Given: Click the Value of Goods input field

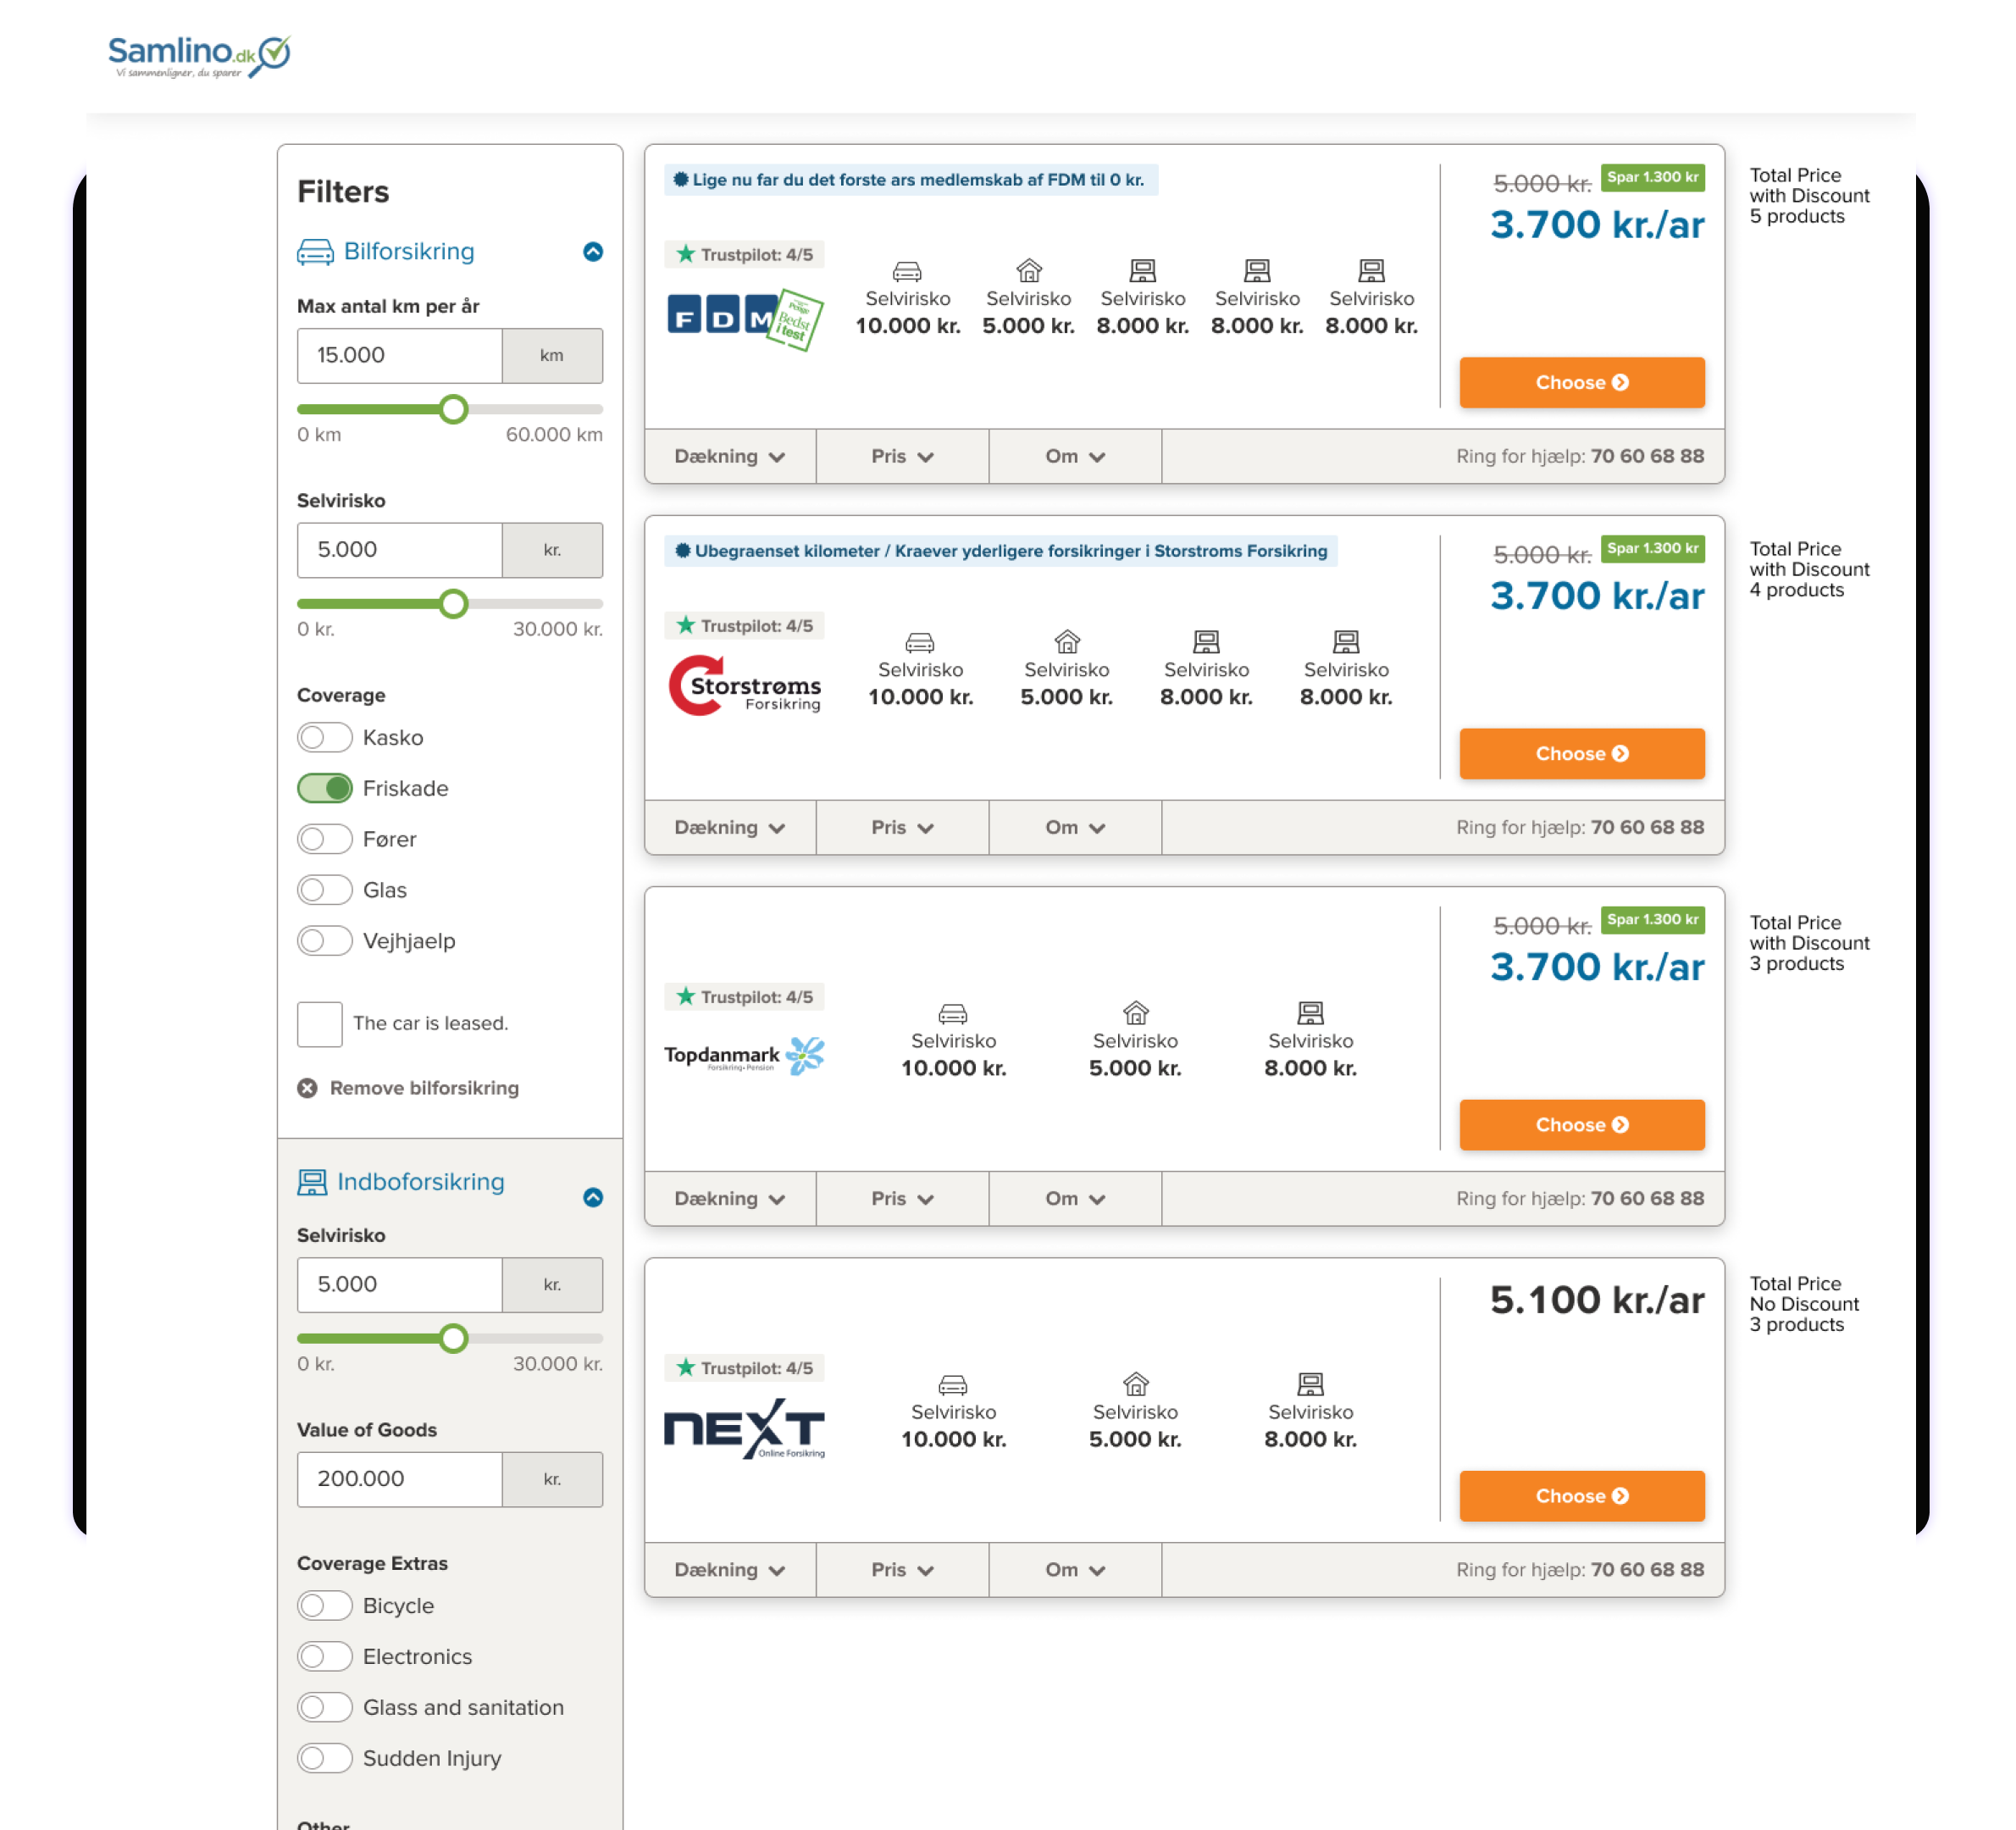Looking at the screenshot, I should pyautogui.click(x=400, y=1480).
